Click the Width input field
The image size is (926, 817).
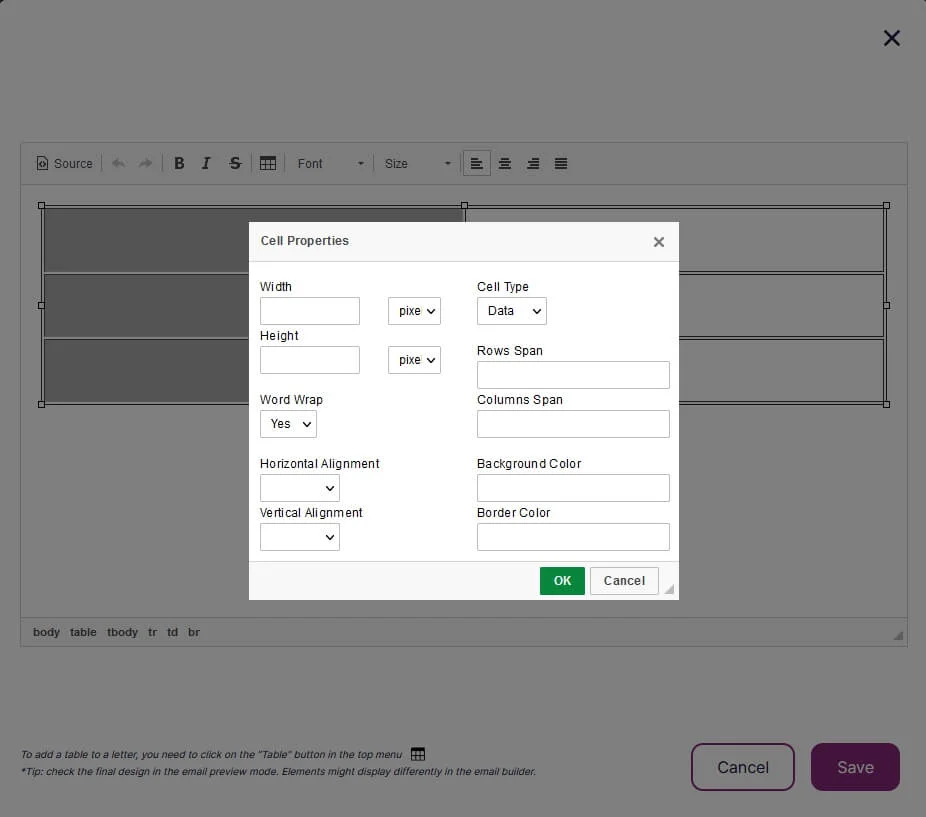[309, 311]
